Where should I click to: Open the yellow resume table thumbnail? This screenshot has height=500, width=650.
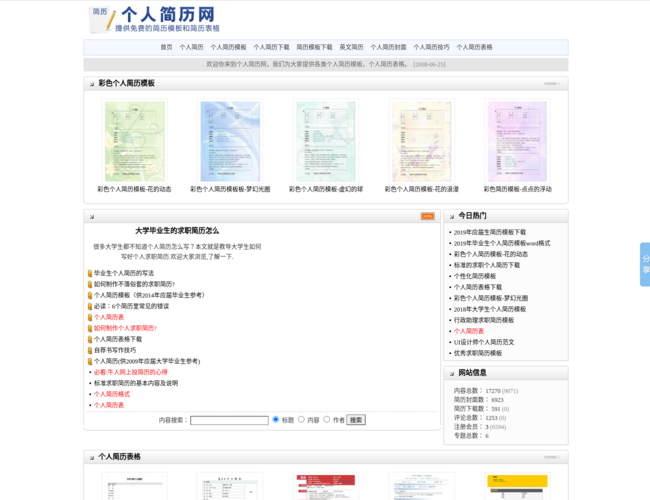pyautogui.click(x=517, y=486)
